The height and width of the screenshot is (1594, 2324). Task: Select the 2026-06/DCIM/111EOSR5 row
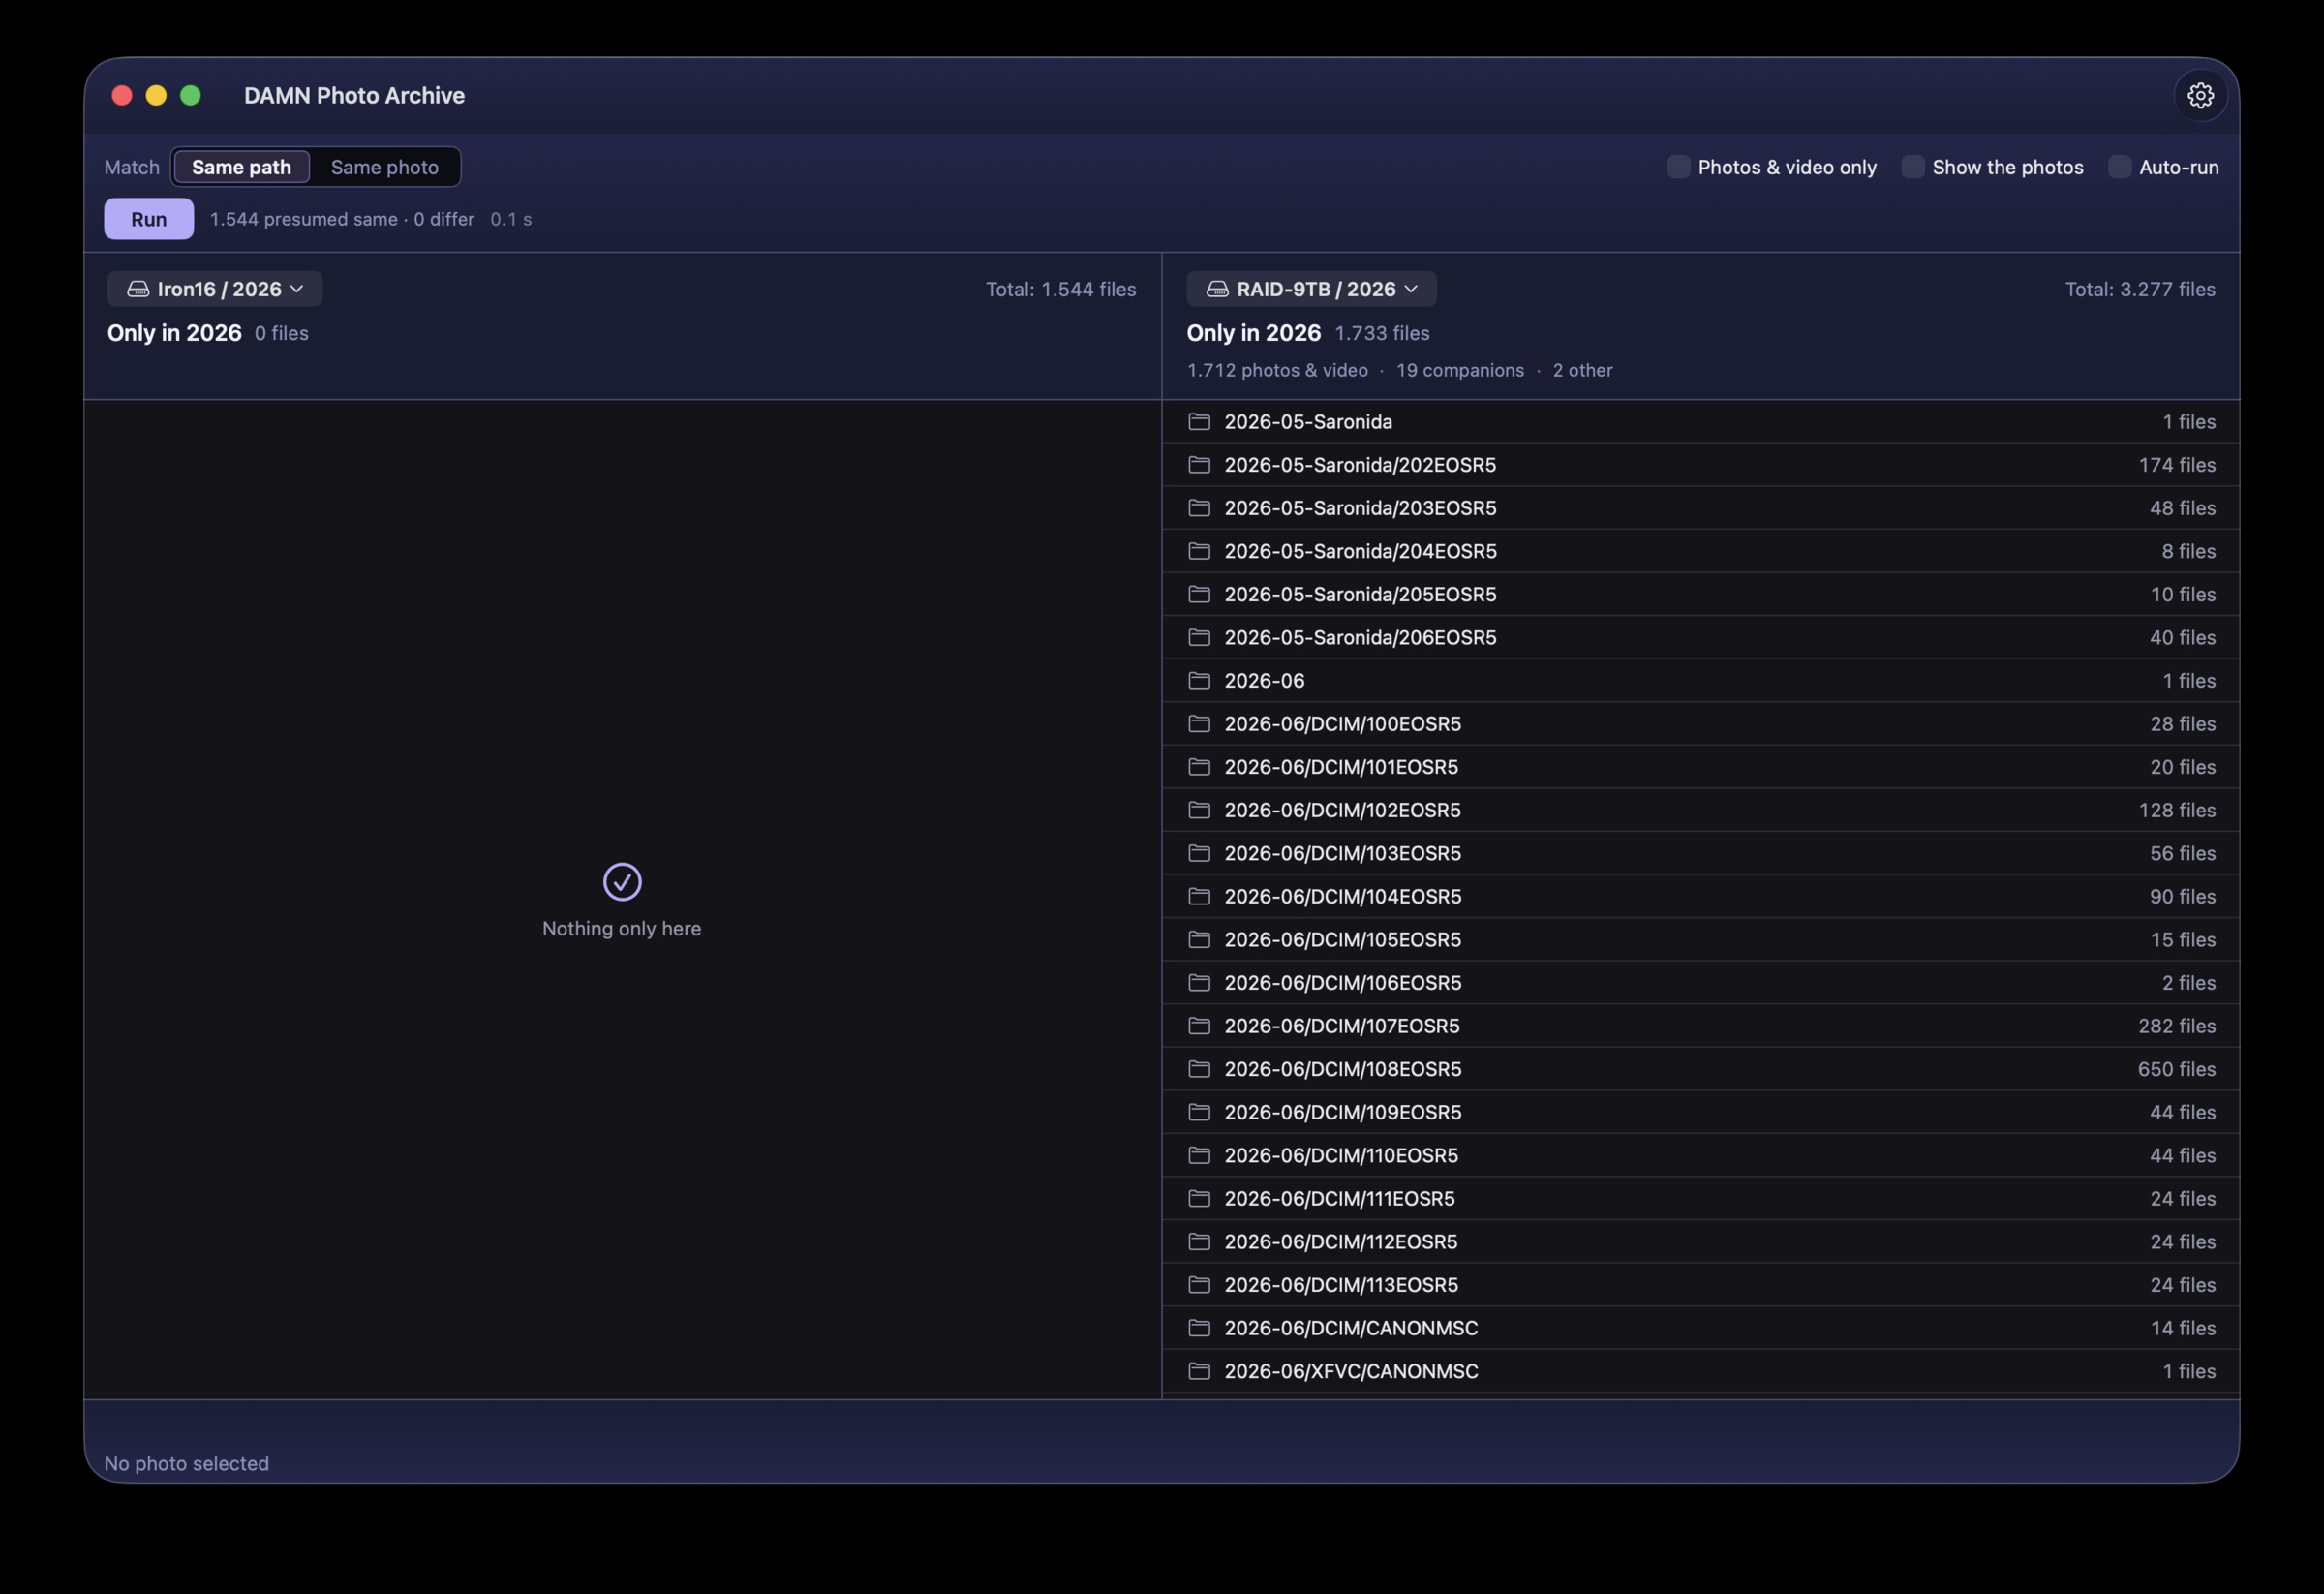1700,1198
